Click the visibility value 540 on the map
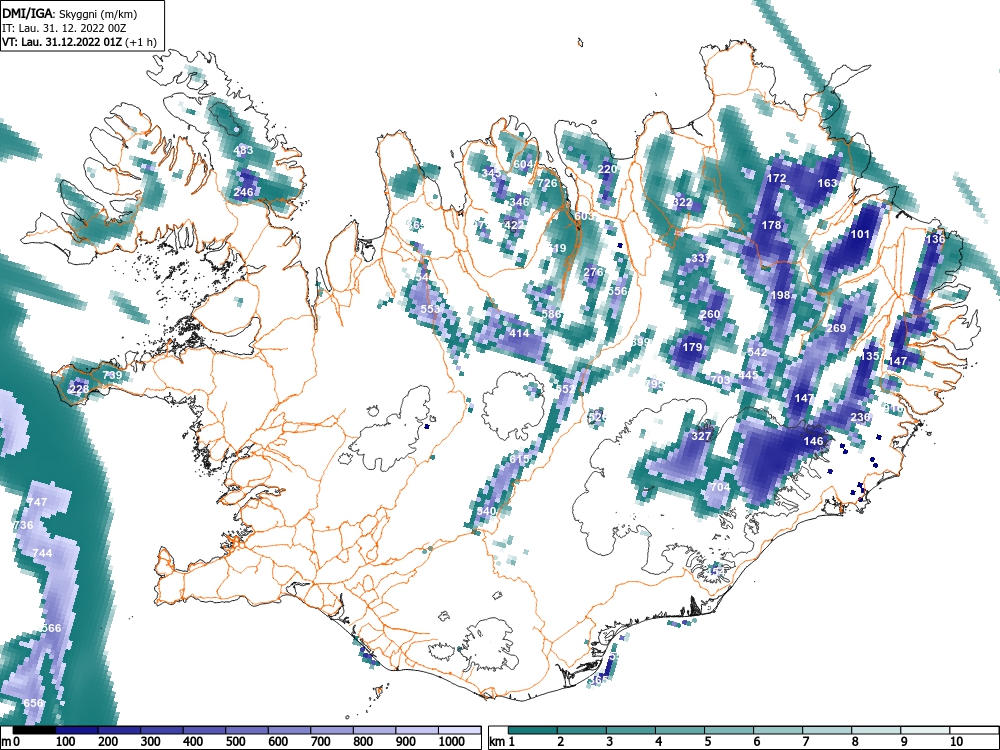This screenshot has height=750, width=1000. pos(486,511)
